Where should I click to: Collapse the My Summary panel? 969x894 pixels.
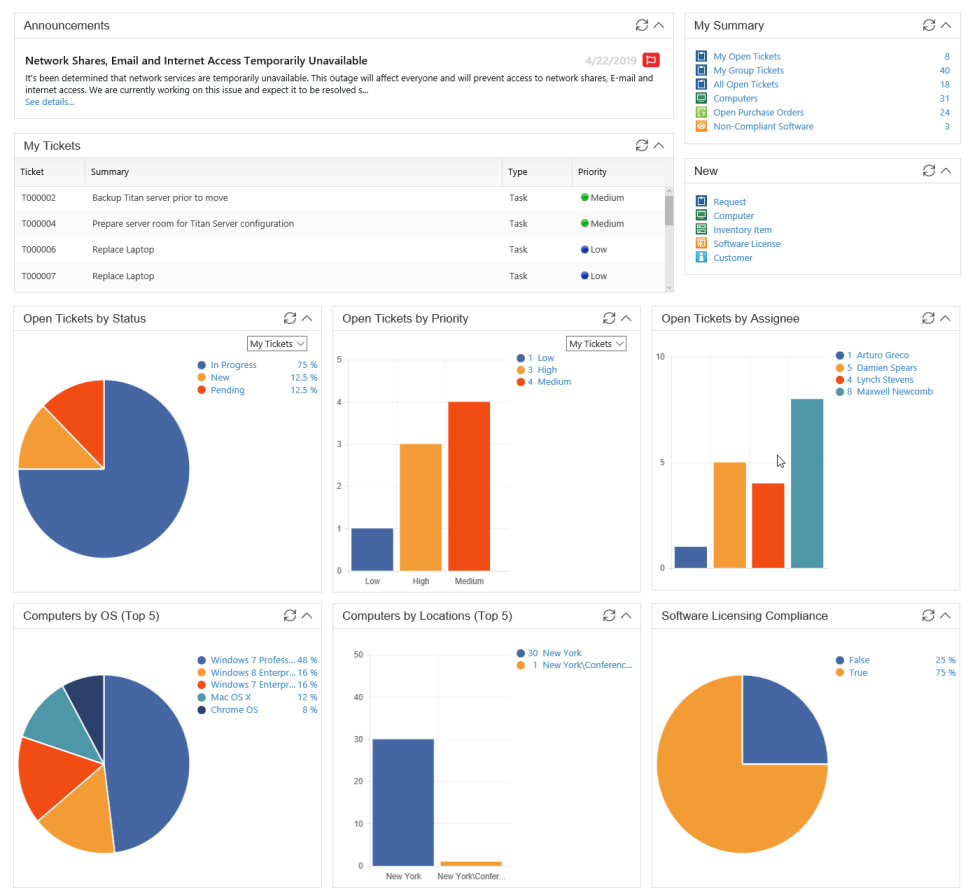coord(946,25)
